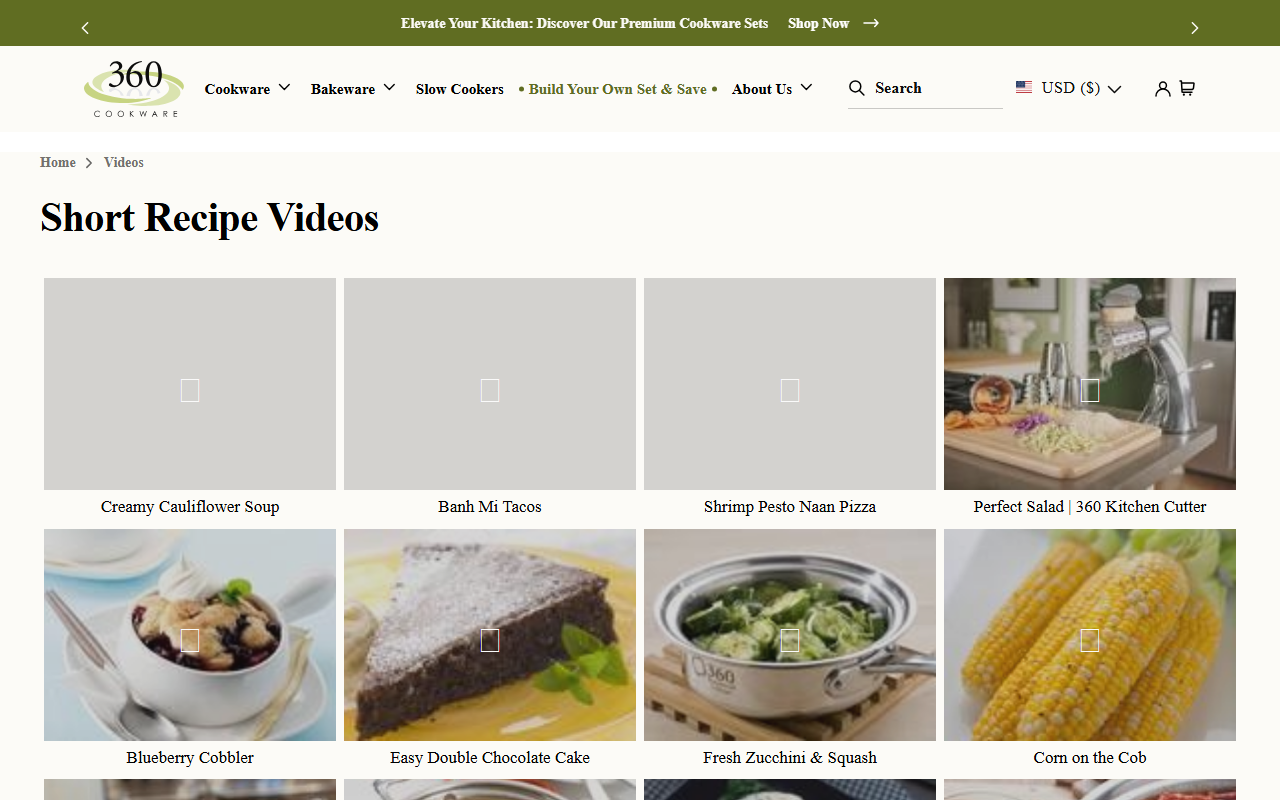
Task: Open the USD ($) currency dropdown
Action: [1068, 88]
